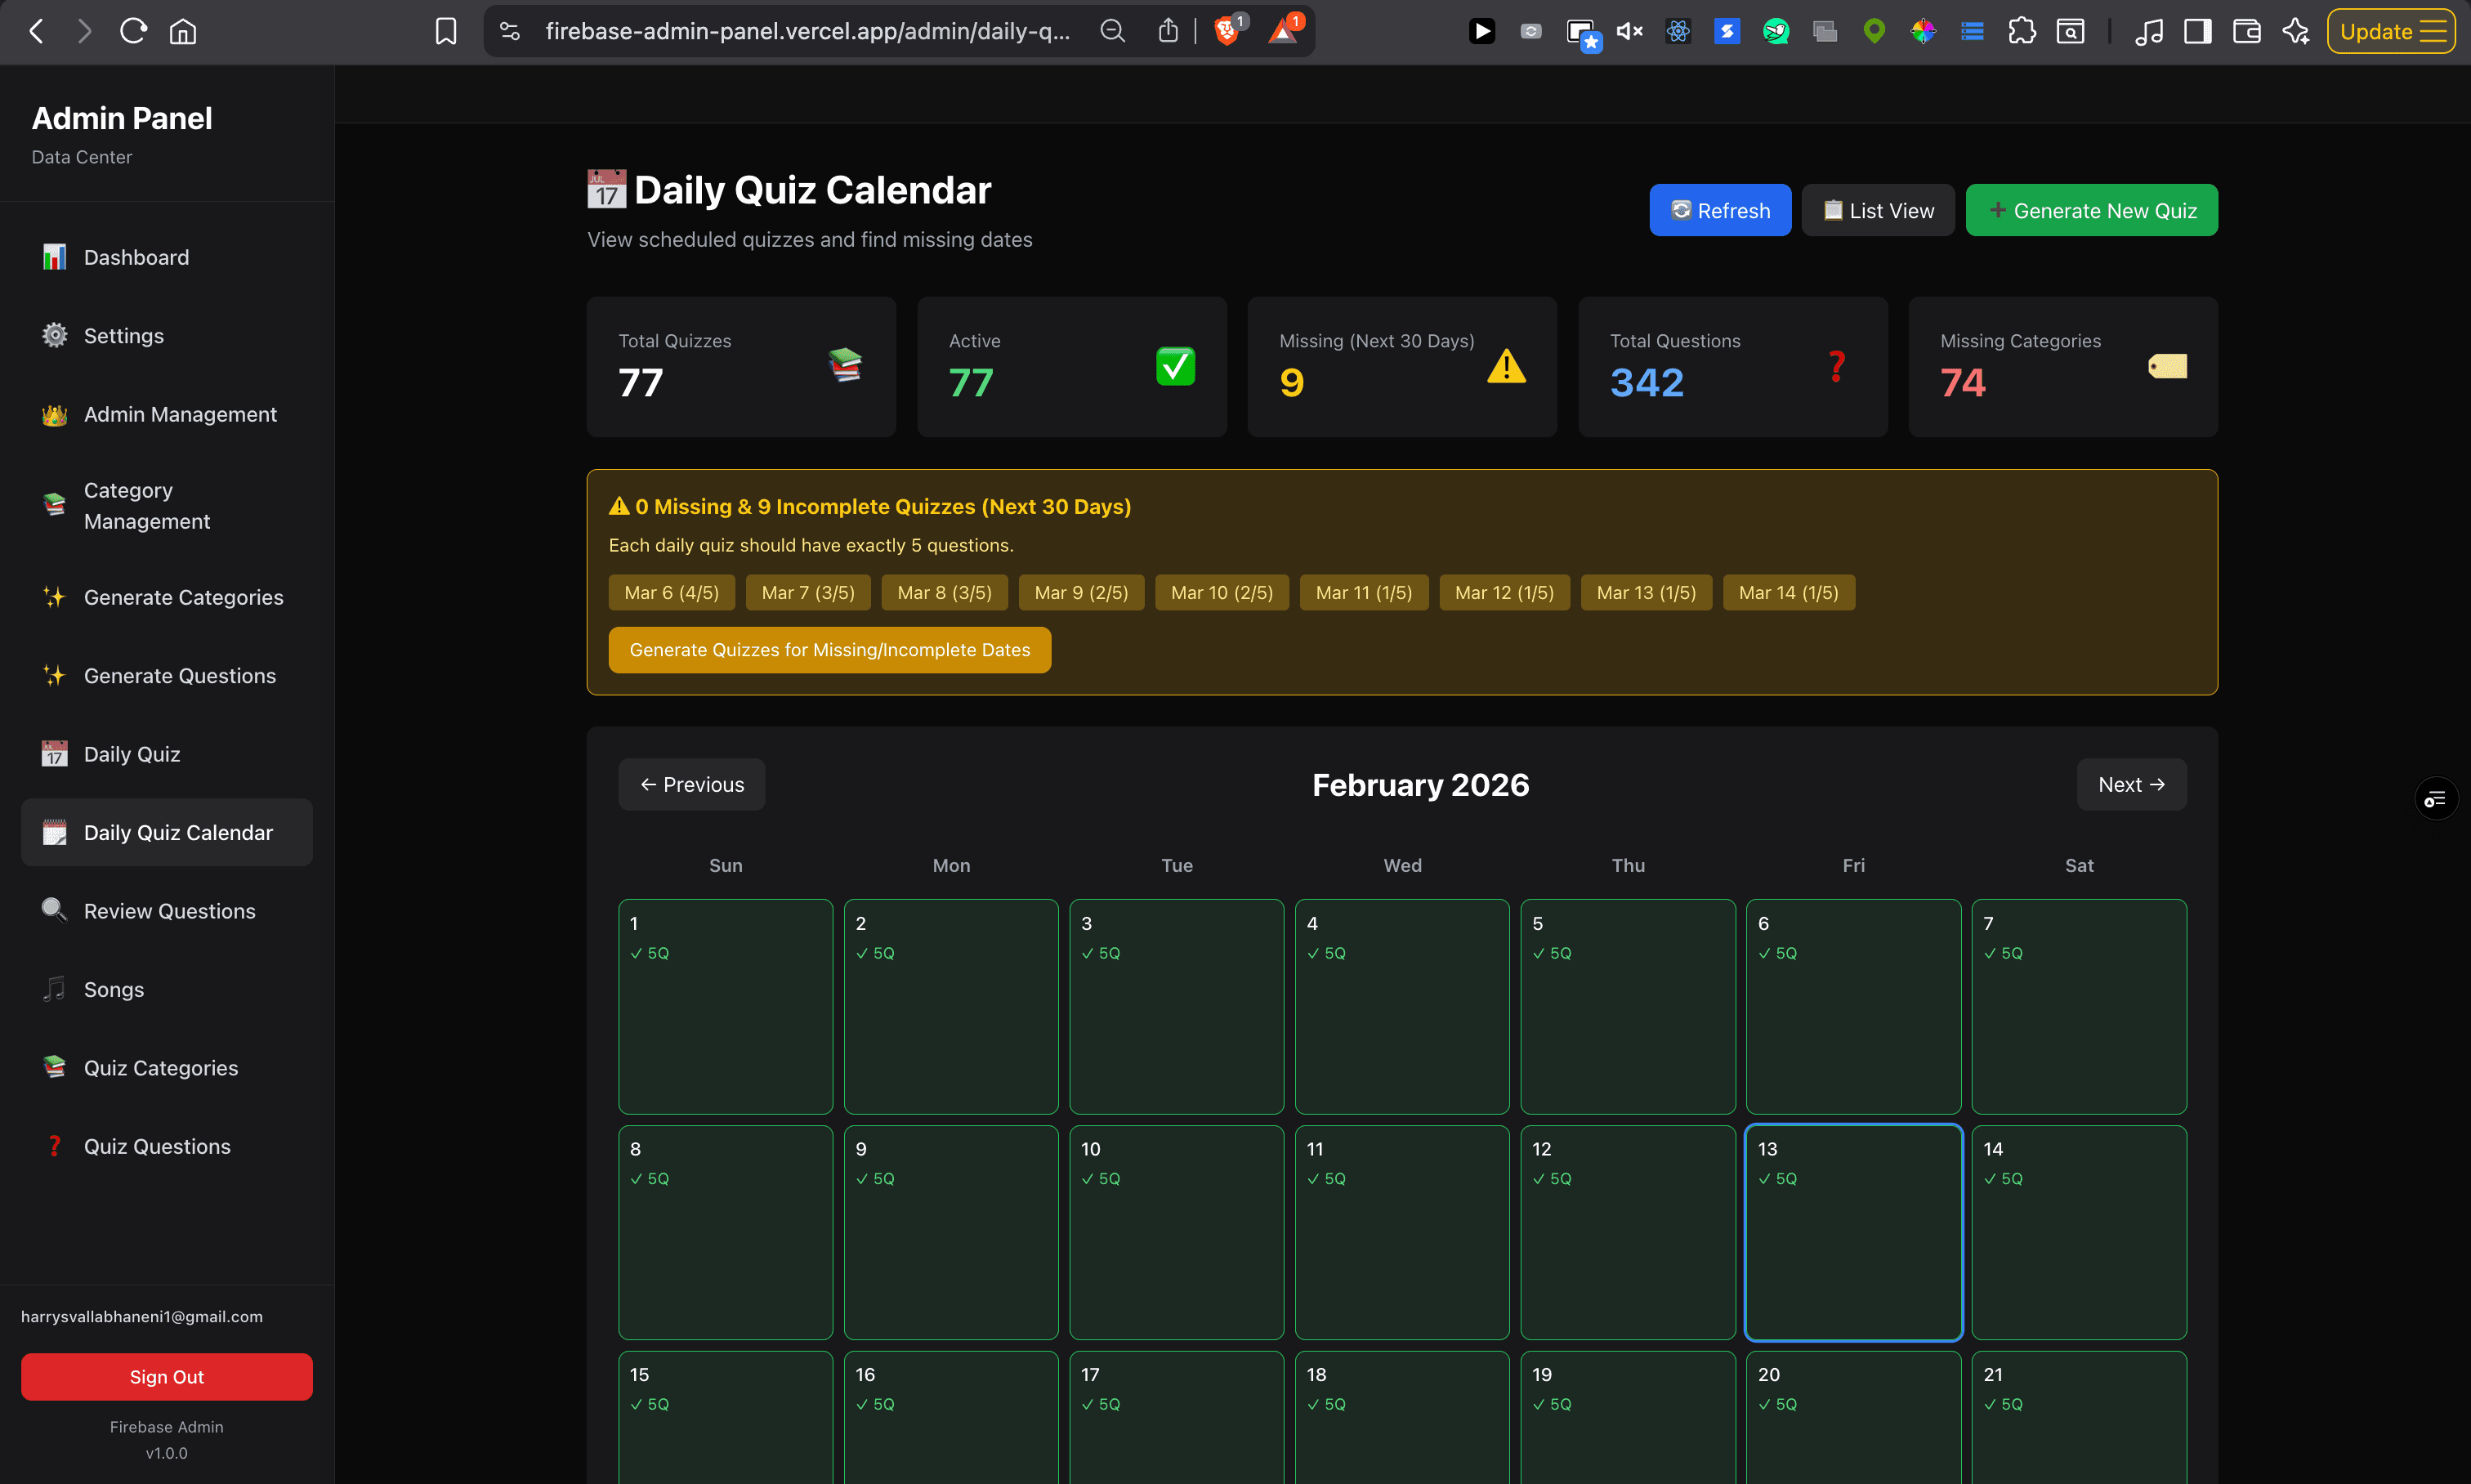Click the Brave wallet icon
Viewport: 2471px width, 1484px height.
(x=2246, y=31)
